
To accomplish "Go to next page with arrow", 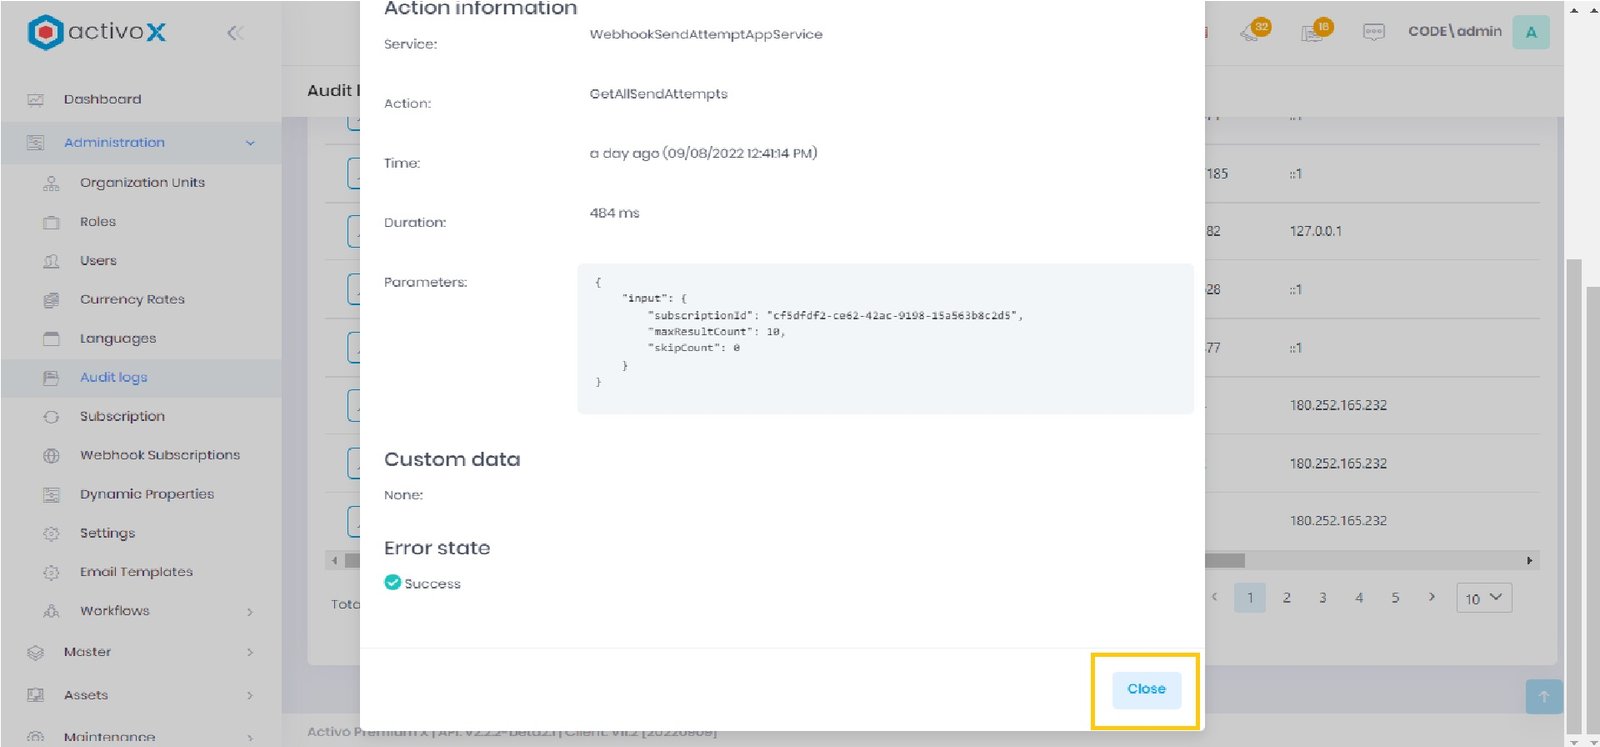I will [1432, 597].
